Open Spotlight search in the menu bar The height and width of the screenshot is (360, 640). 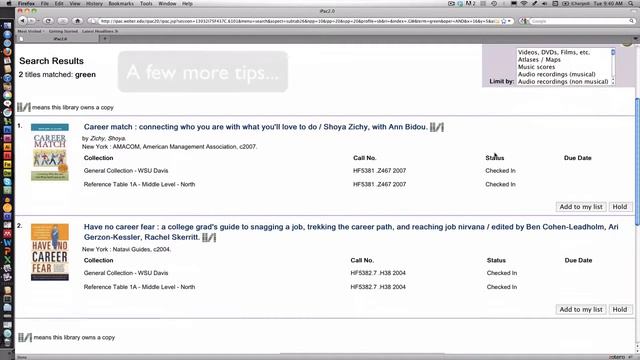pos(632,3)
